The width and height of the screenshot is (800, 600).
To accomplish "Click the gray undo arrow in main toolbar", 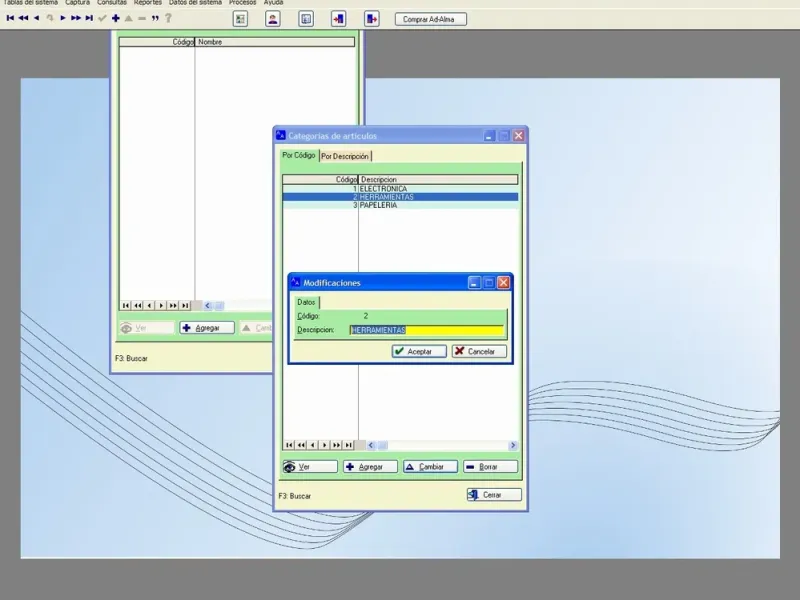I will click(50, 18).
